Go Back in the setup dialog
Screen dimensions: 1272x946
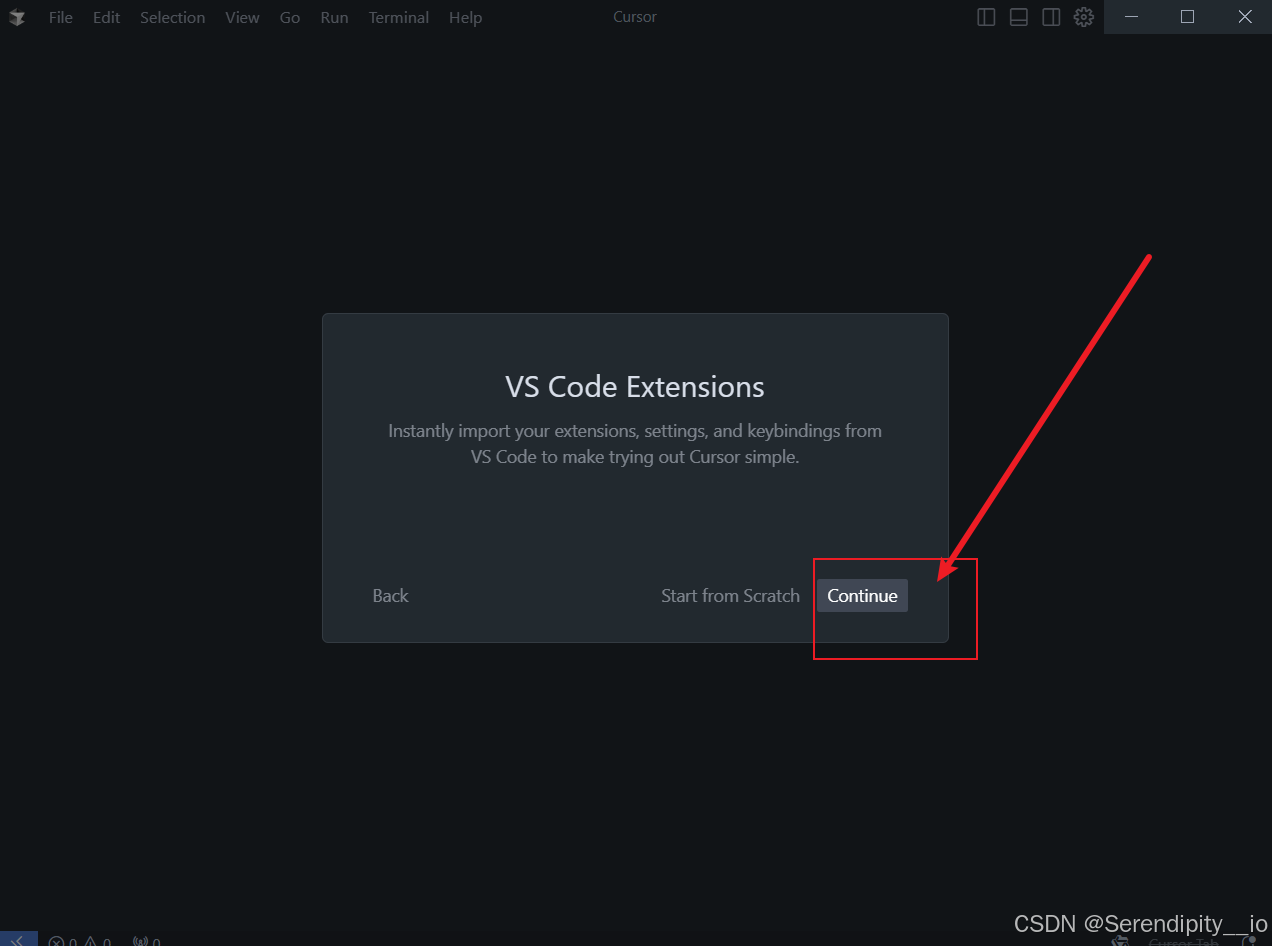coord(390,596)
